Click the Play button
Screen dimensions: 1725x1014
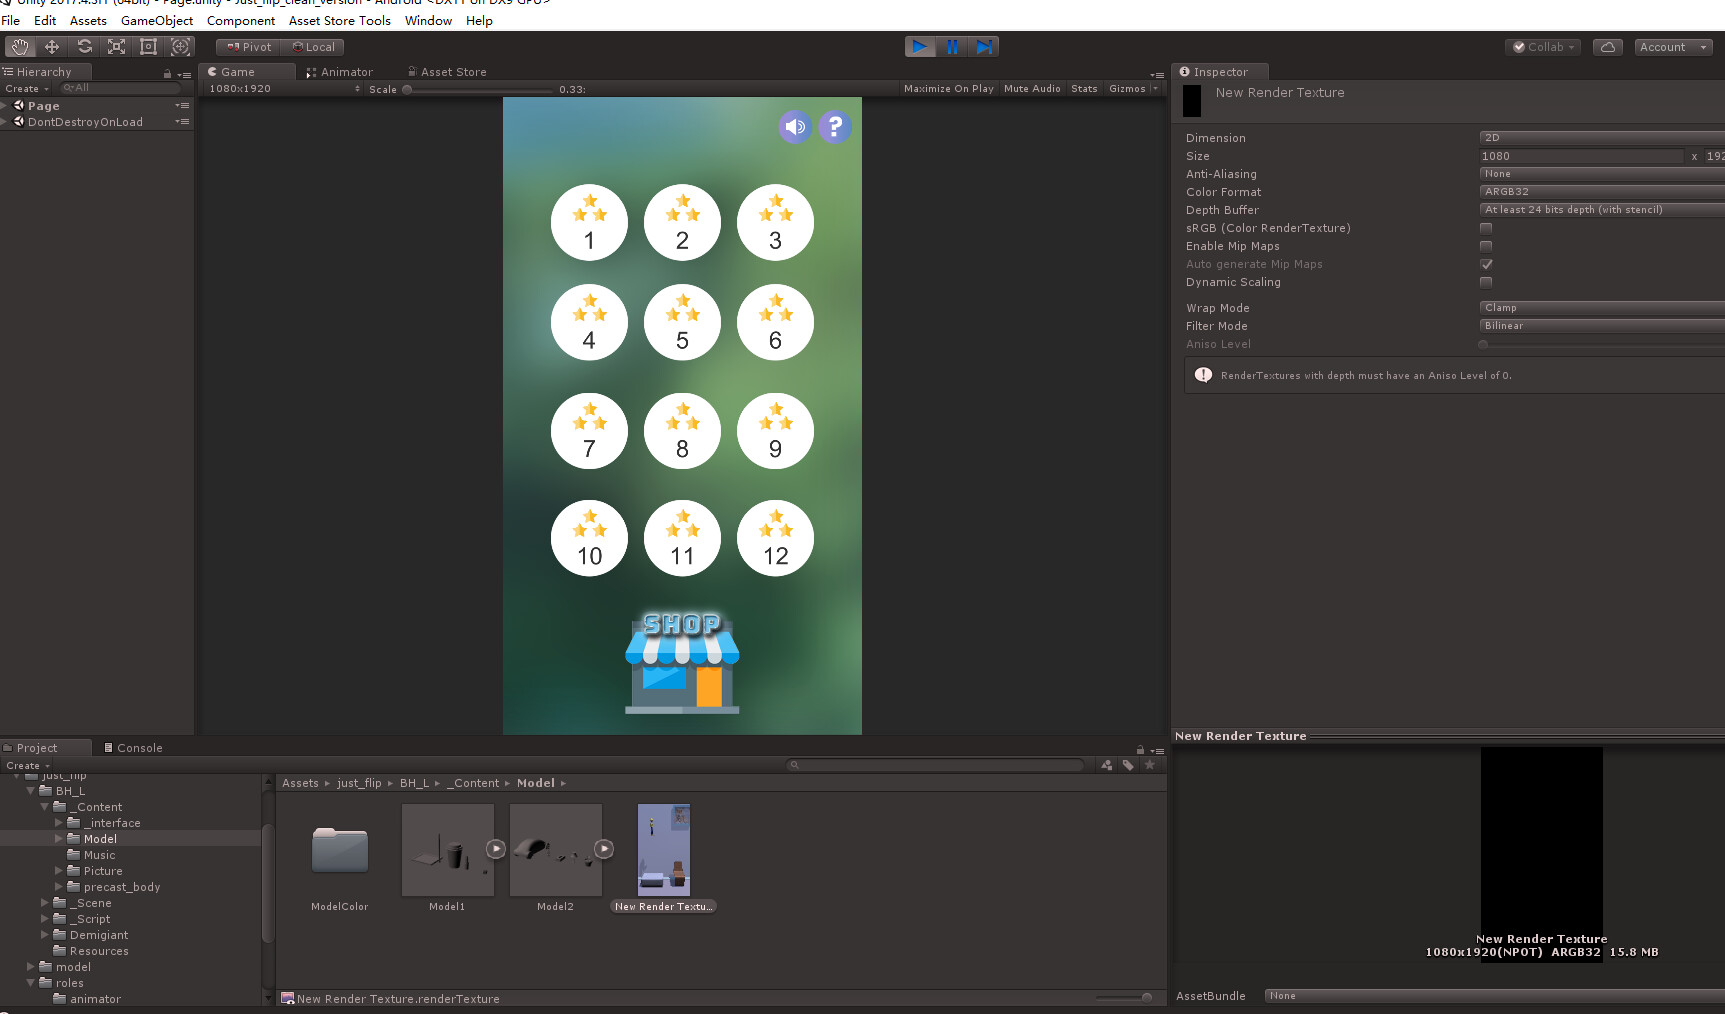click(920, 47)
